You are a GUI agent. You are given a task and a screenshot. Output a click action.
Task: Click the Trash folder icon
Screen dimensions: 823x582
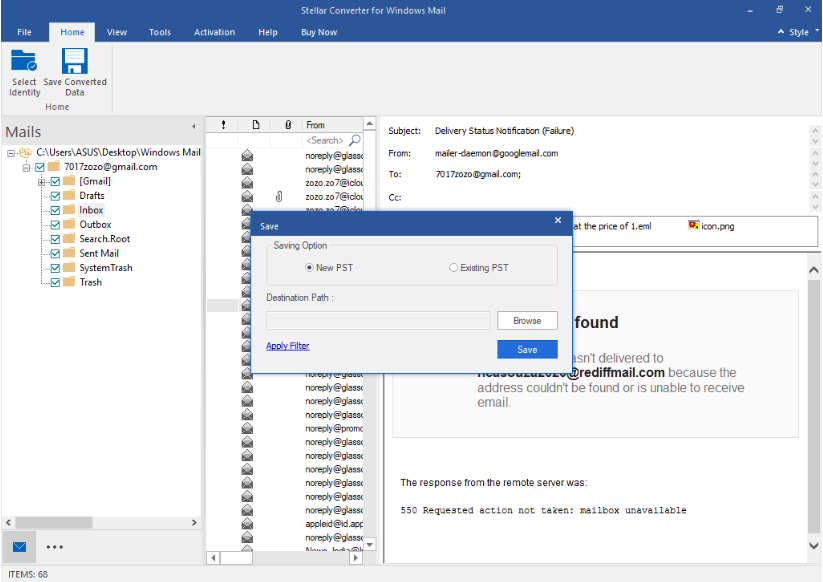(x=69, y=282)
